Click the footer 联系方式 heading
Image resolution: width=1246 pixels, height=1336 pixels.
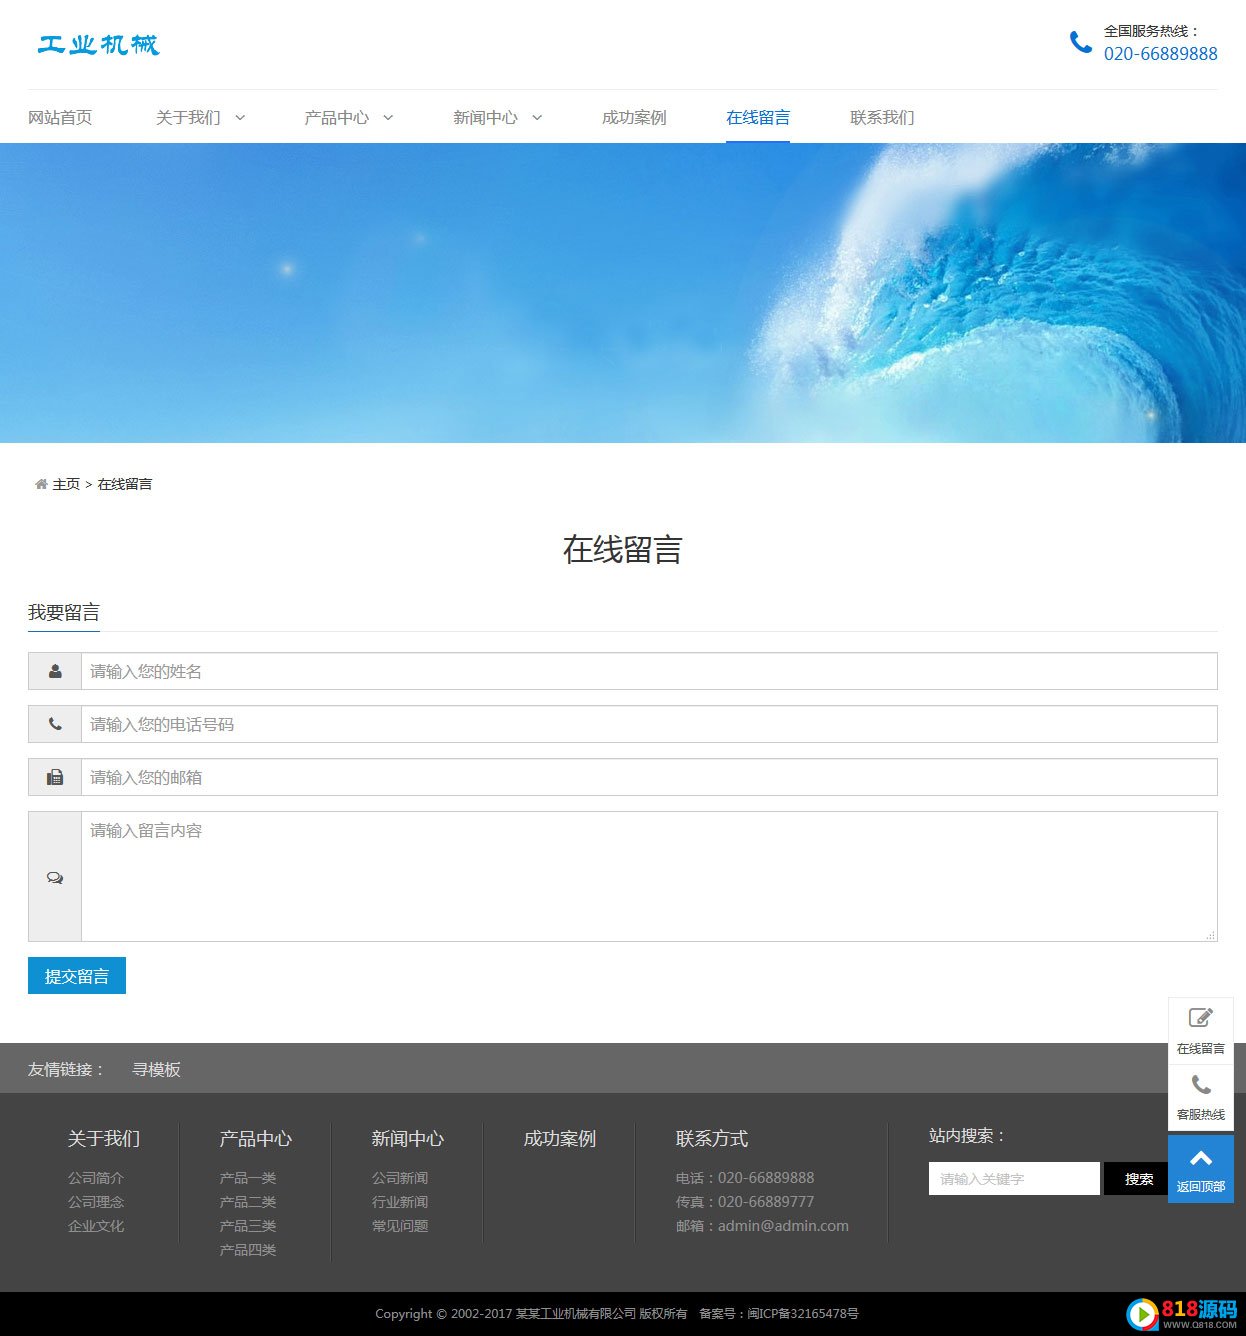pos(712,1139)
